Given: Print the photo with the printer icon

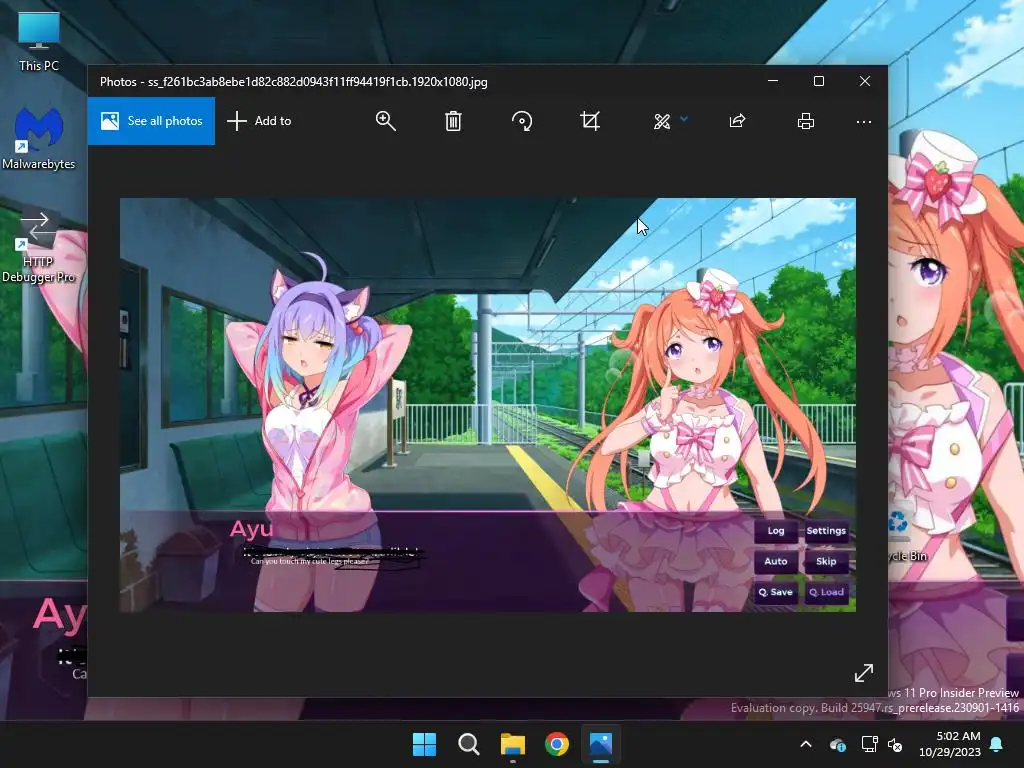Looking at the screenshot, I should (806, 121).
